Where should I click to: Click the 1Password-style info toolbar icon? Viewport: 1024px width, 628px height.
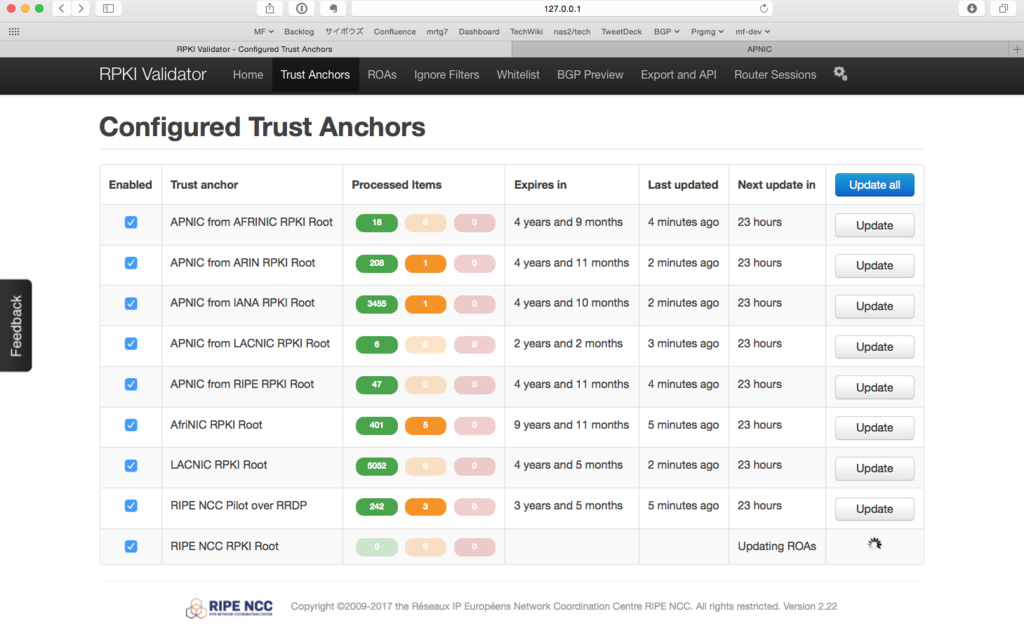(301, 8)
